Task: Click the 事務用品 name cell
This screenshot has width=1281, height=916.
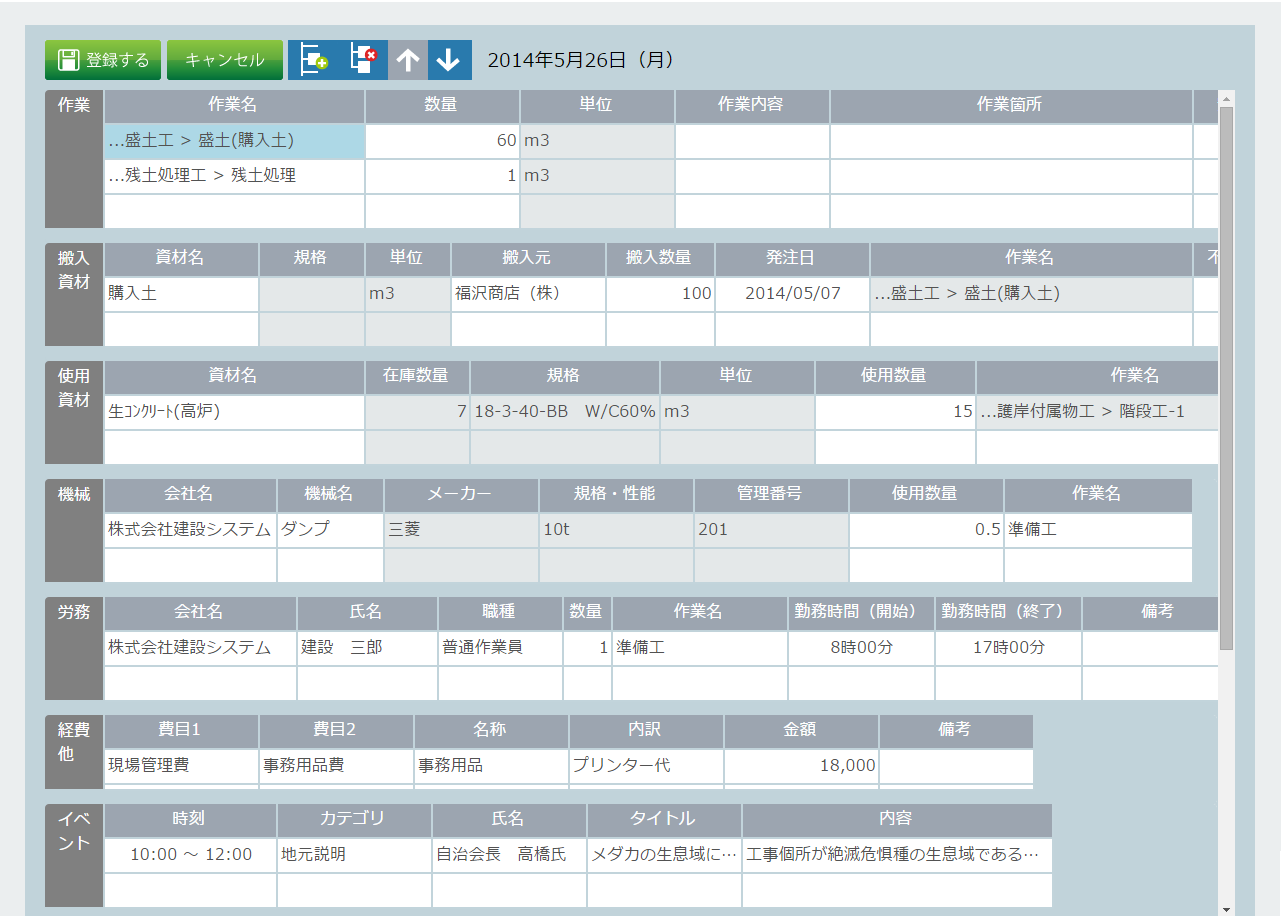Action: coord(491,766)
